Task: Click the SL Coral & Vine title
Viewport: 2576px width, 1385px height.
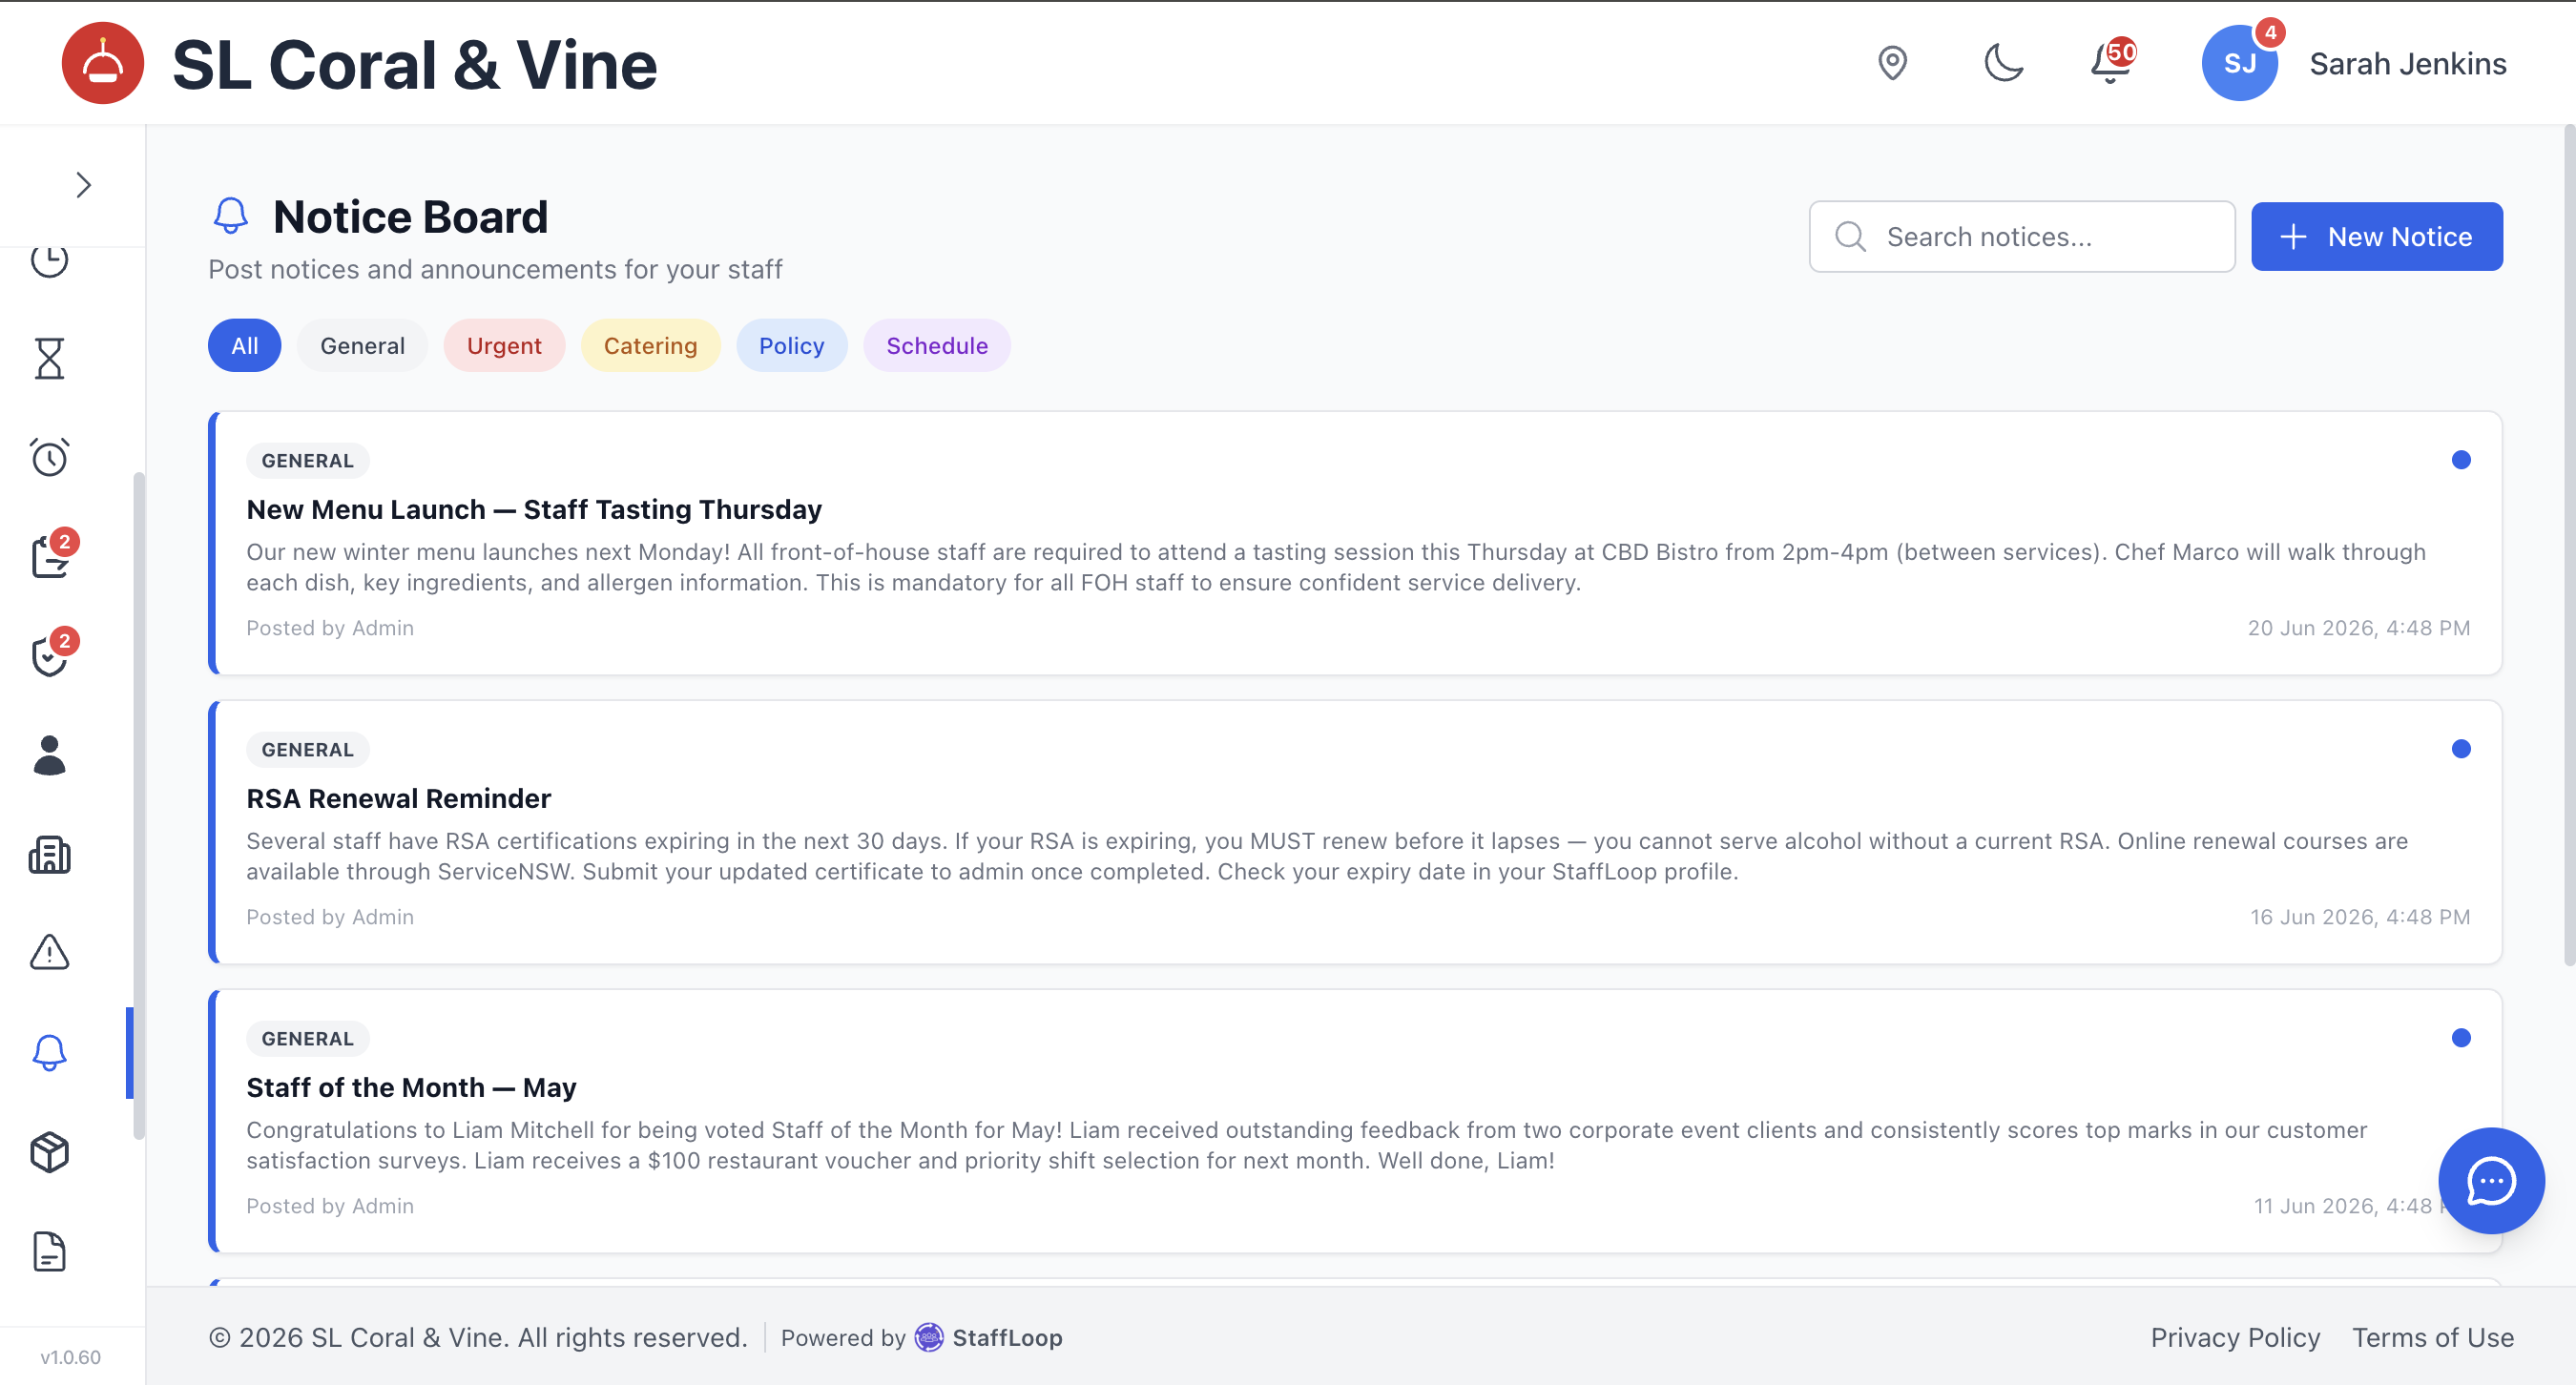Action: point(415,65)
